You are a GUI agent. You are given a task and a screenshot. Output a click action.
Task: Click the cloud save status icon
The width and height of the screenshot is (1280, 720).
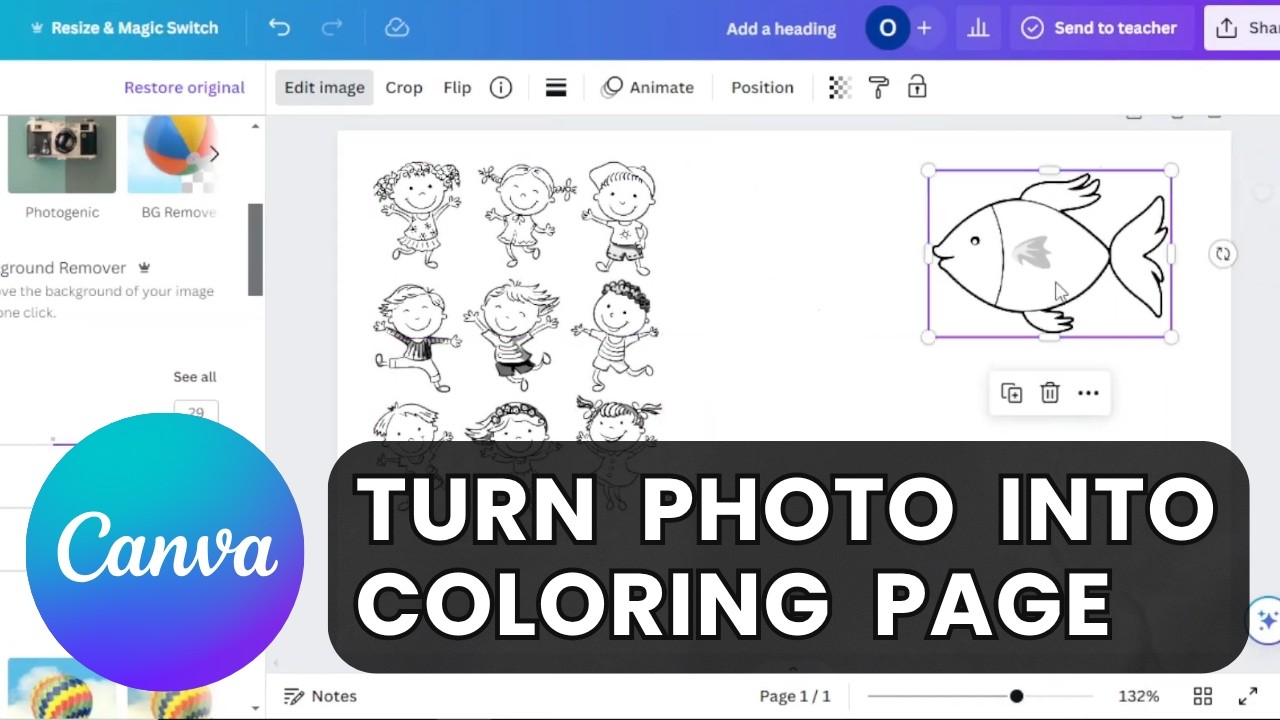coord(397,28)
